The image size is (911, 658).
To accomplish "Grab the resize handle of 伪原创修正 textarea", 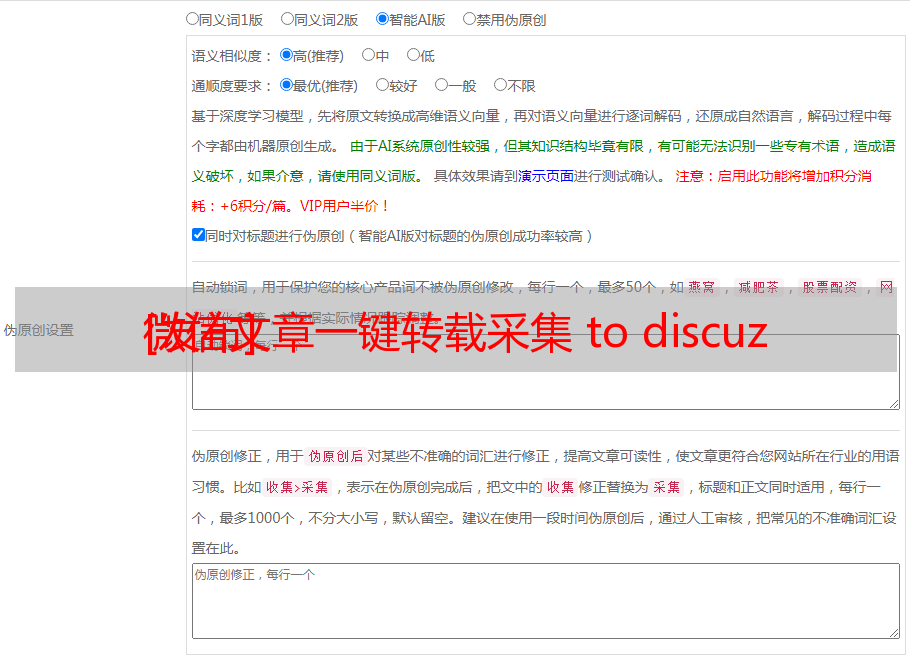I will tap(894, 633).
